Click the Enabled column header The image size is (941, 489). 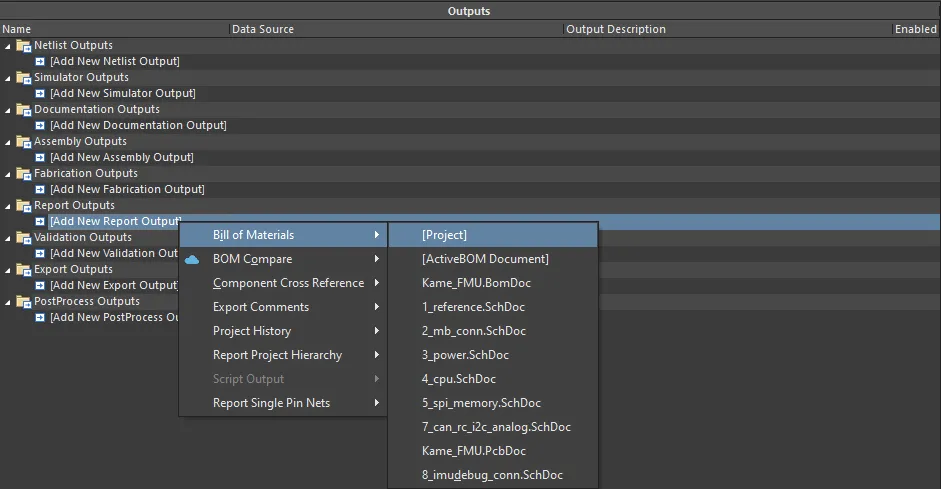click(915, 29)
